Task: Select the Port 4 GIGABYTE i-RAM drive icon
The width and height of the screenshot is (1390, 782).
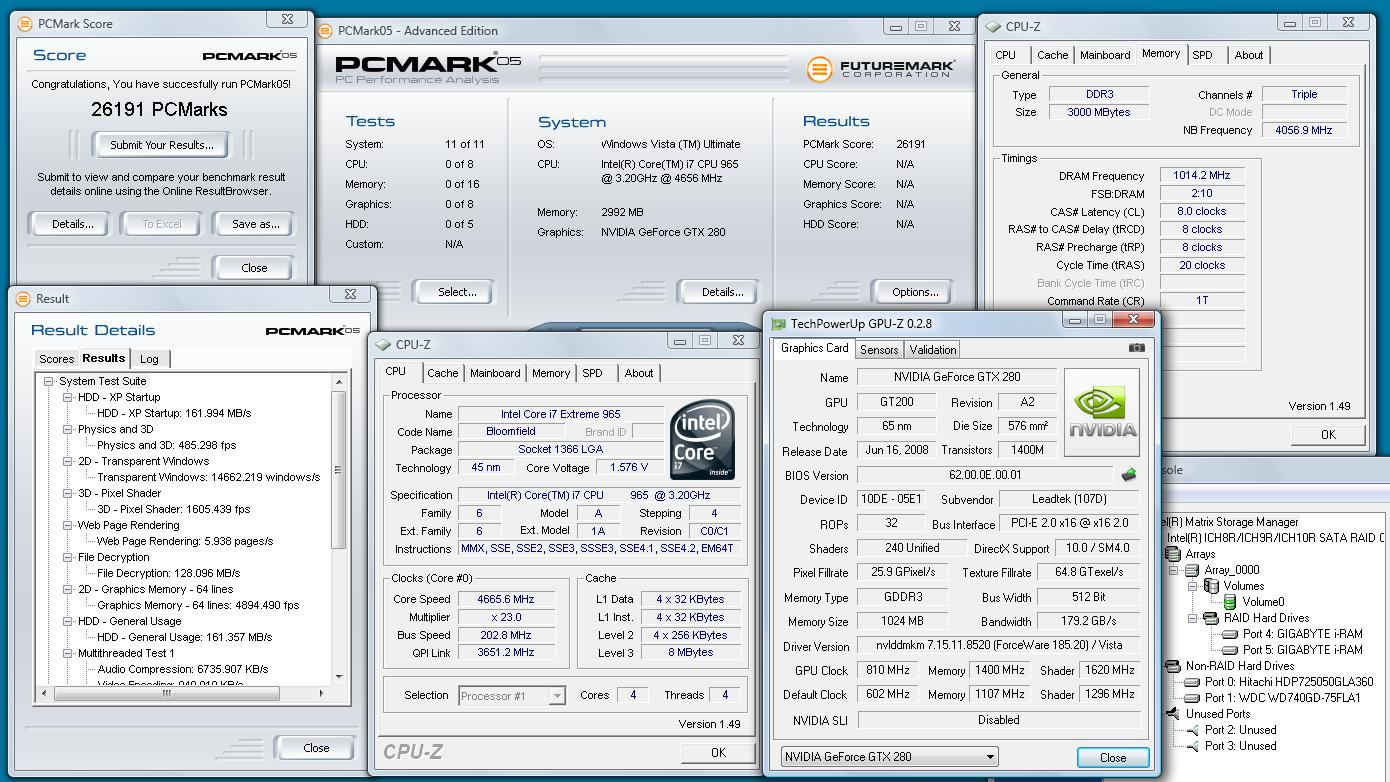Action: click(1230, 634)
